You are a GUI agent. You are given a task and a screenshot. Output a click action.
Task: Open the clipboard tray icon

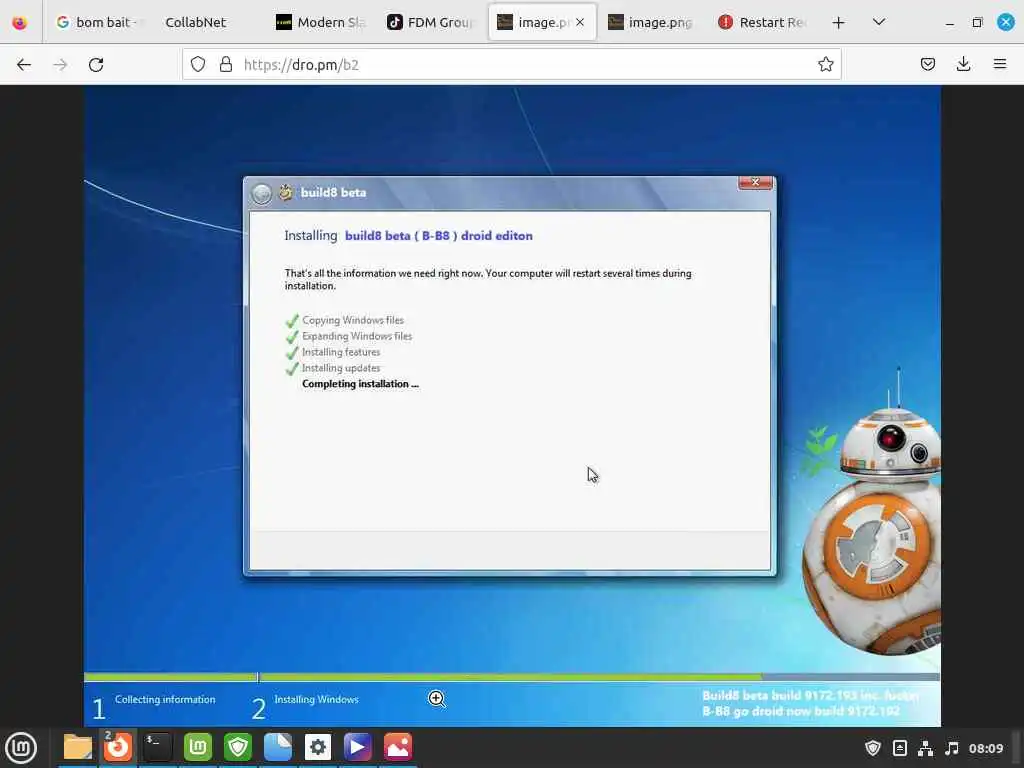(899, 748)
